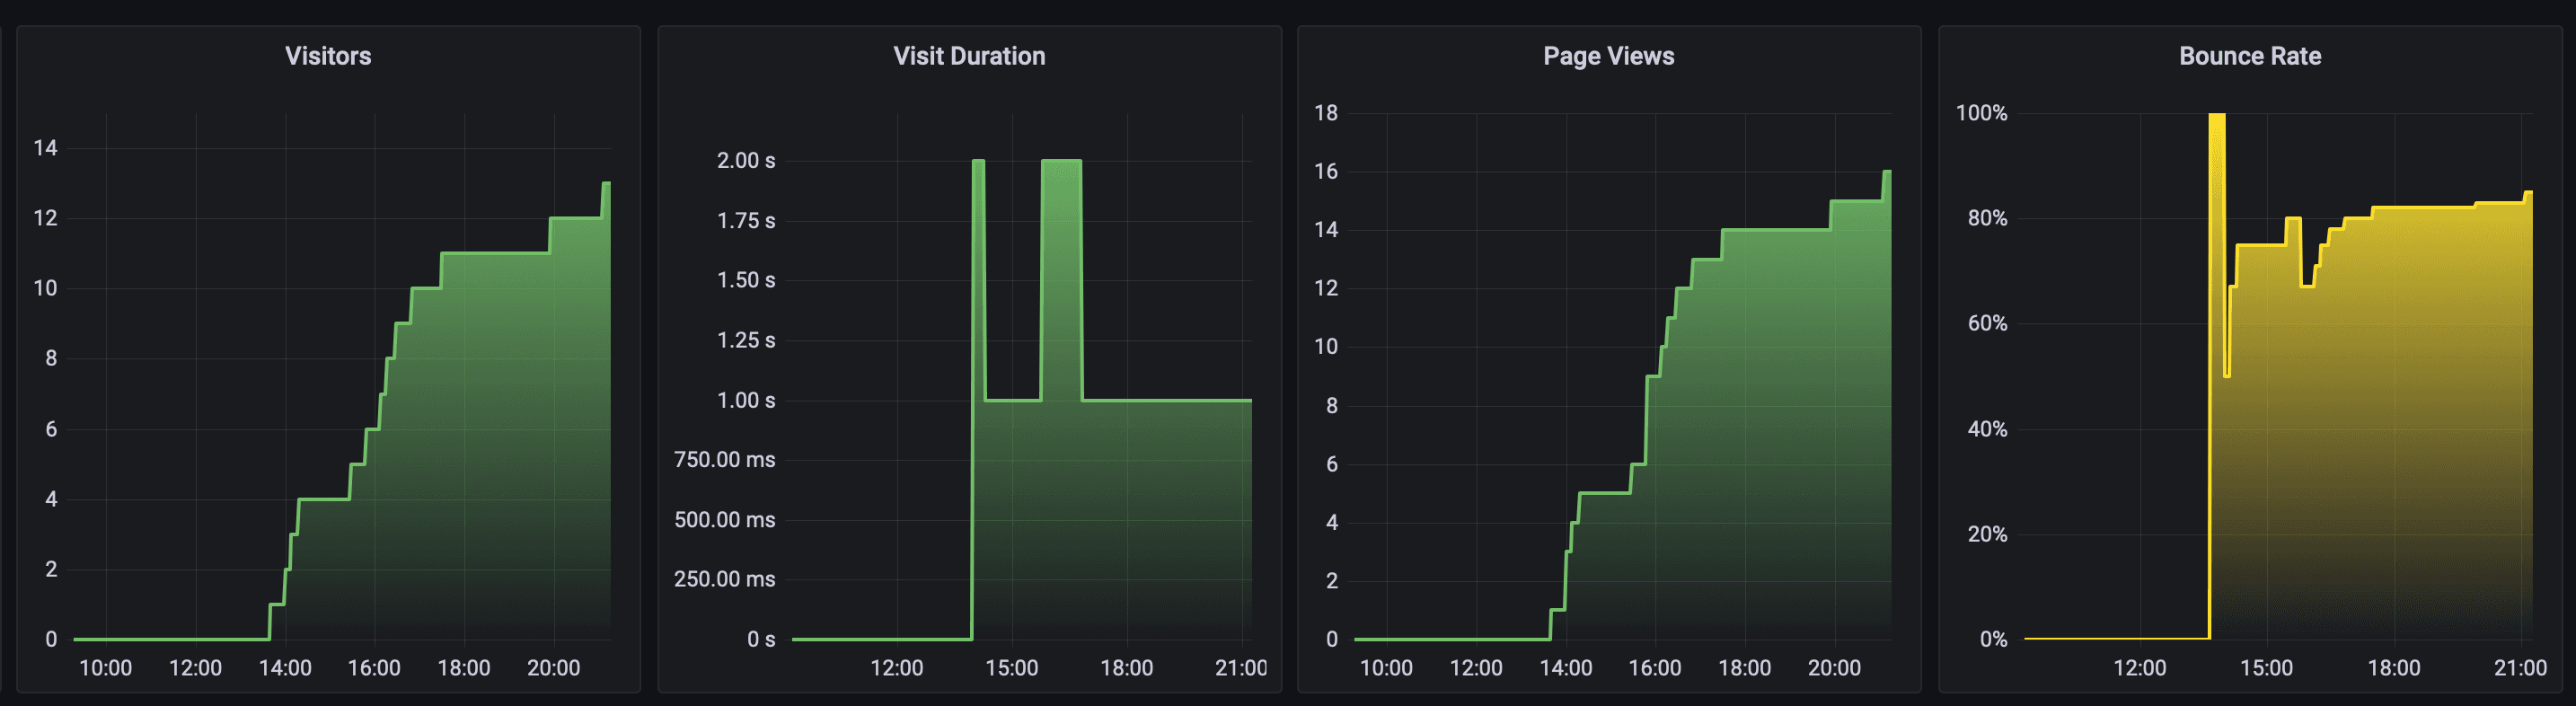The image size is (2576, 706).
Task: Click the 21:00 time label in Visit Duration
Action: point(1240,668)
